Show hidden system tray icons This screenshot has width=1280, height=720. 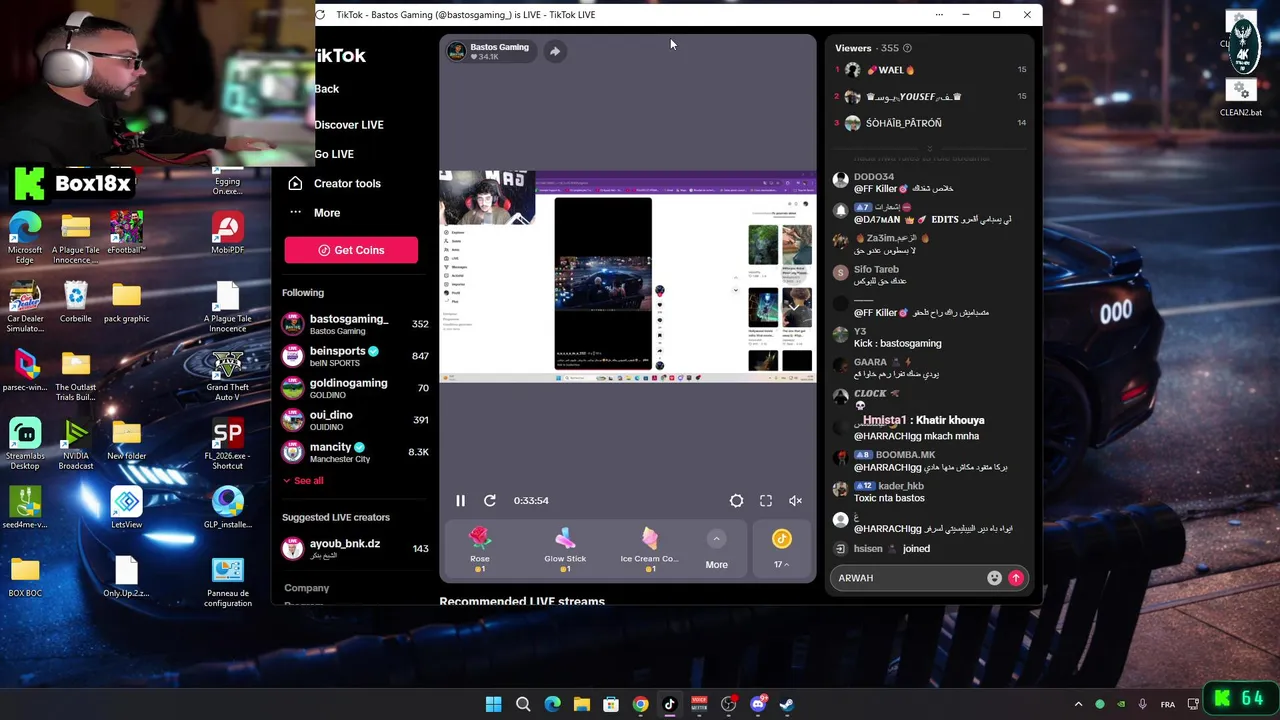(x=1078, y=704)
